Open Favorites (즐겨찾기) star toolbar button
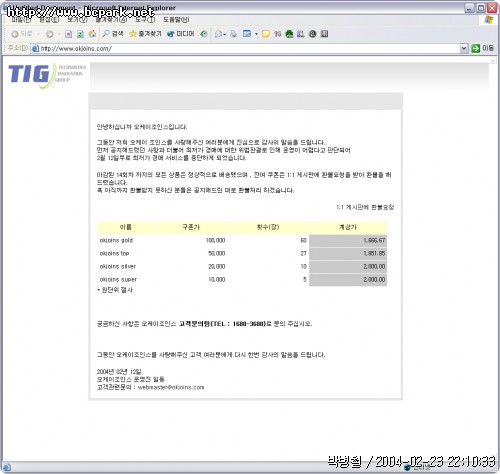Image resolution: width=500 pixels, height=474 pixels. [x=145, y=34]
